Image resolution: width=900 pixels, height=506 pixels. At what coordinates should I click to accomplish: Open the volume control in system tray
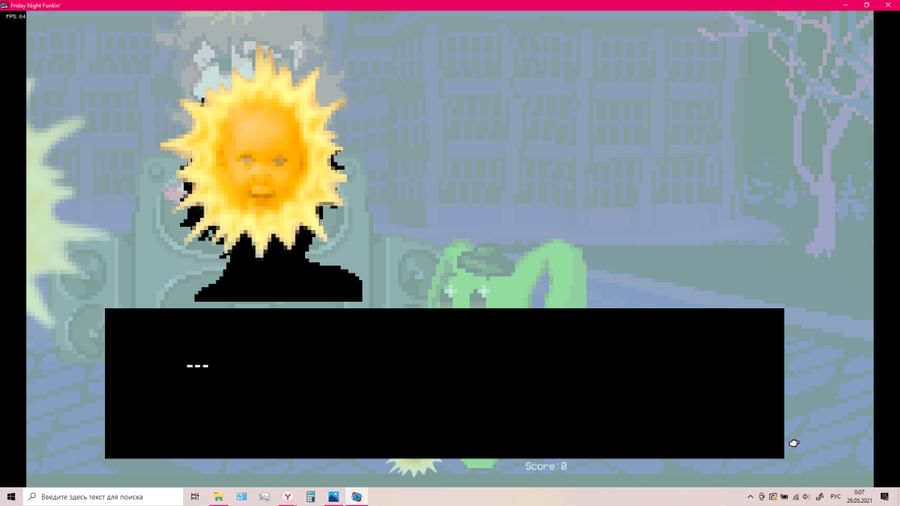(806, 497)
